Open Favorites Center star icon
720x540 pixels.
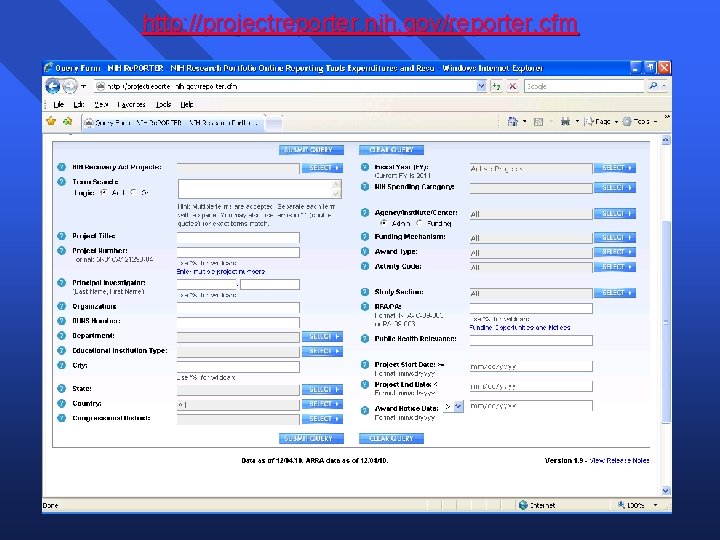tap(51, 121)
